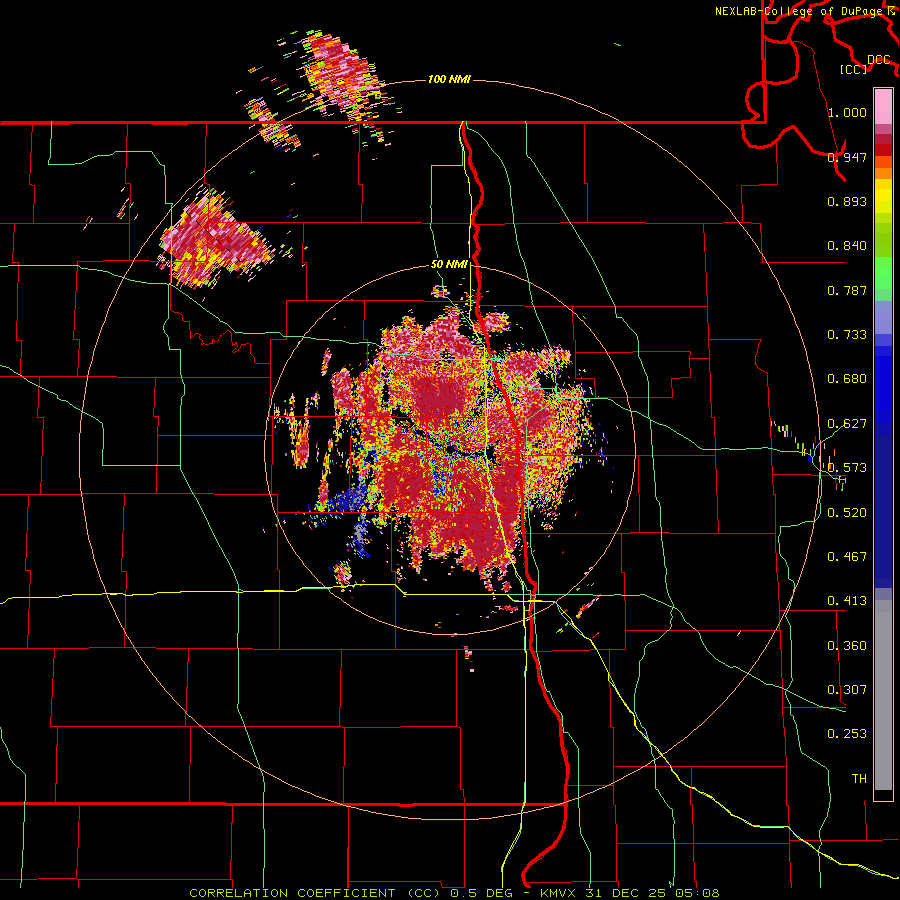Screen dimensions: 900x900
Task: Select the 0.307 scale value
Action: pyautogui.click(x=847, y=690)
